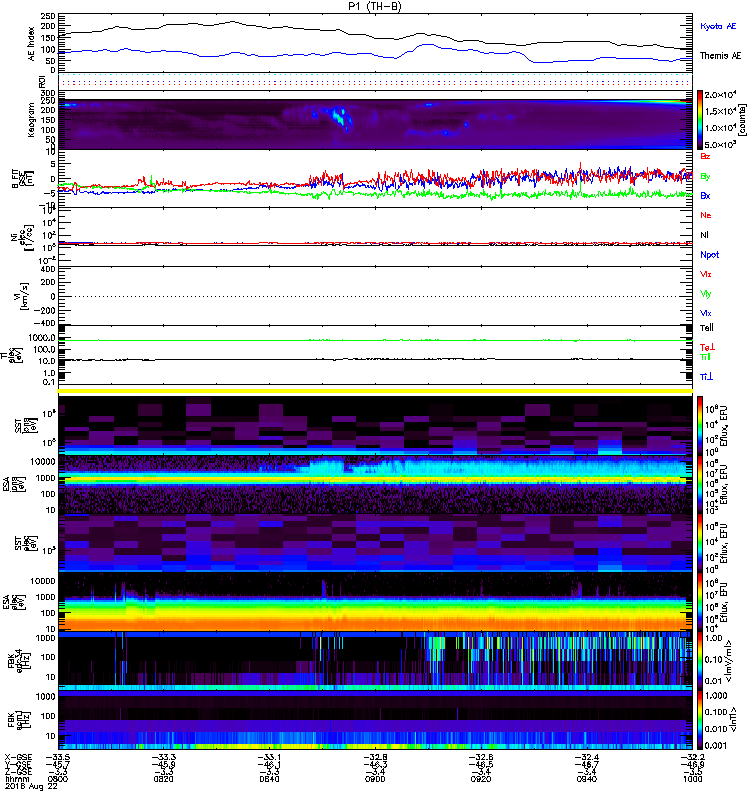Click the Keogram counts color bar

click(700, 120)
